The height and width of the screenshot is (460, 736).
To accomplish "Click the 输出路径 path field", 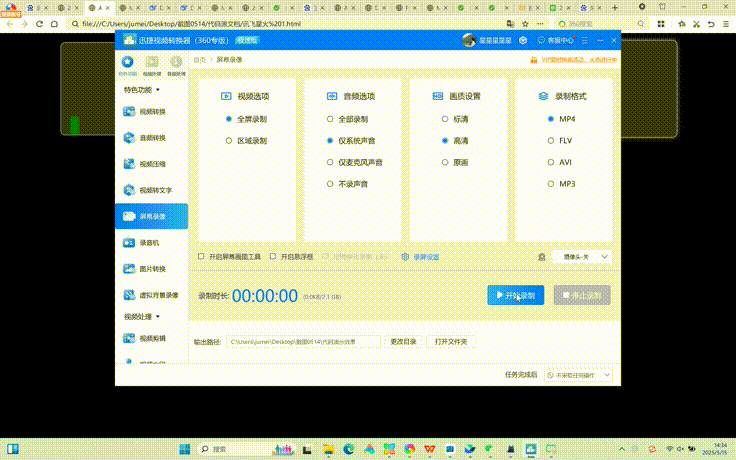I will [x=303, y=342].
